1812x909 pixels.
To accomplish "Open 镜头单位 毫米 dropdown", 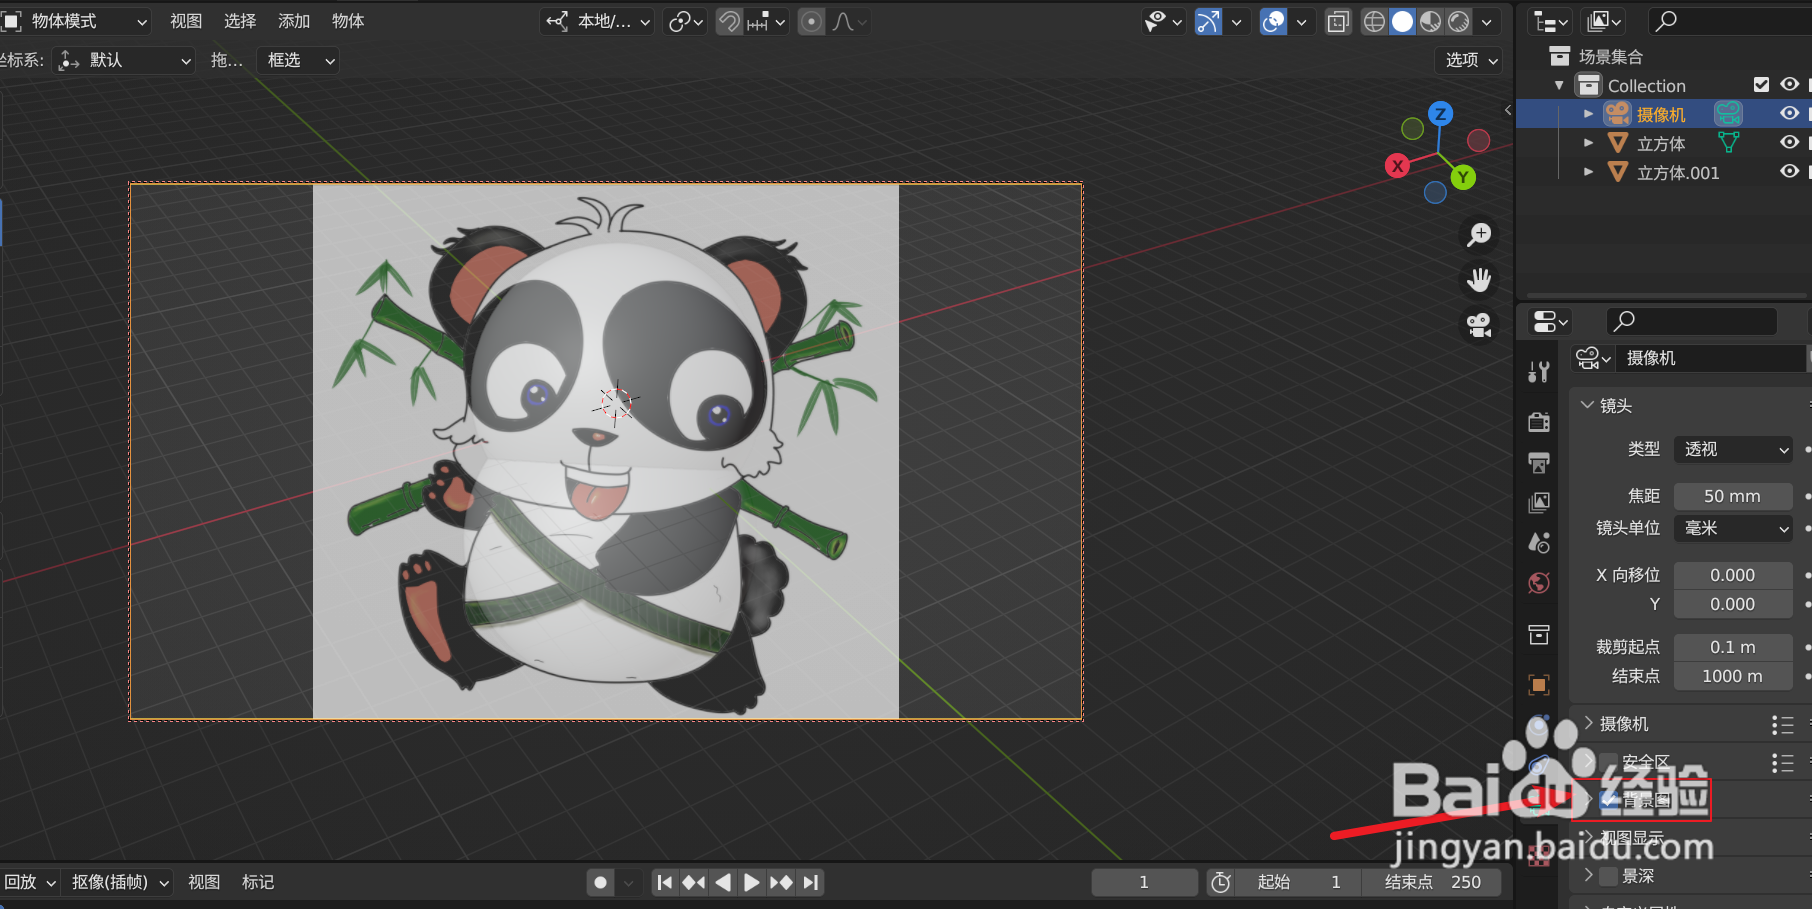I will click(x=1734, y=528).
